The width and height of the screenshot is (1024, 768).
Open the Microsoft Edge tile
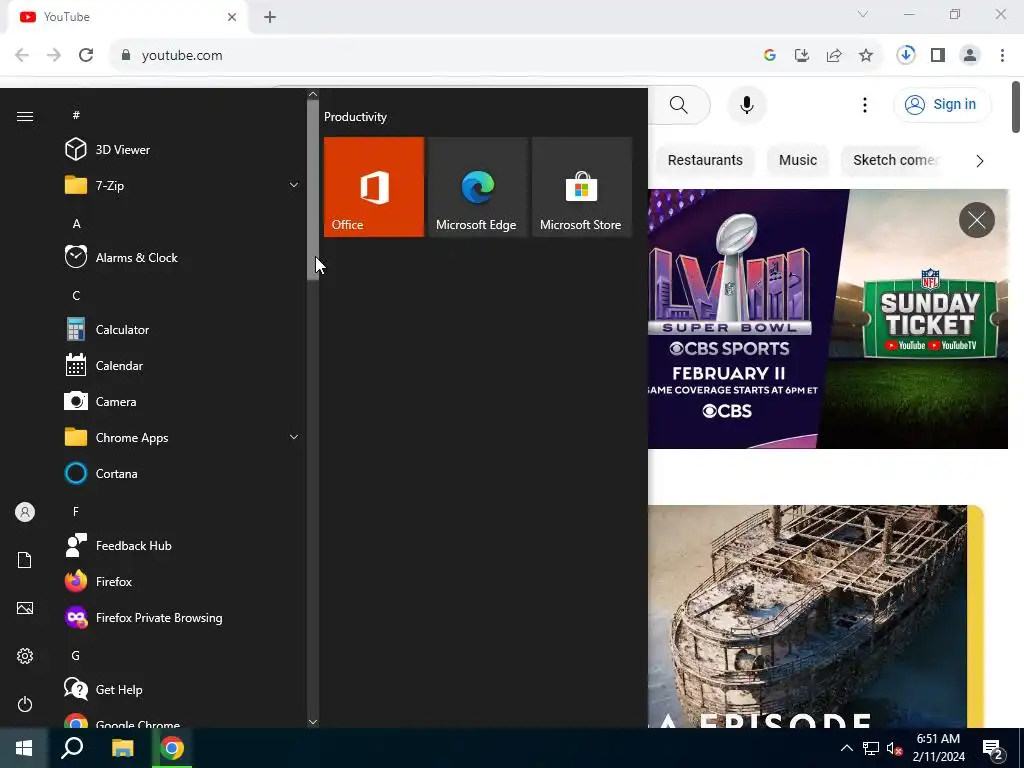[477, 187]
